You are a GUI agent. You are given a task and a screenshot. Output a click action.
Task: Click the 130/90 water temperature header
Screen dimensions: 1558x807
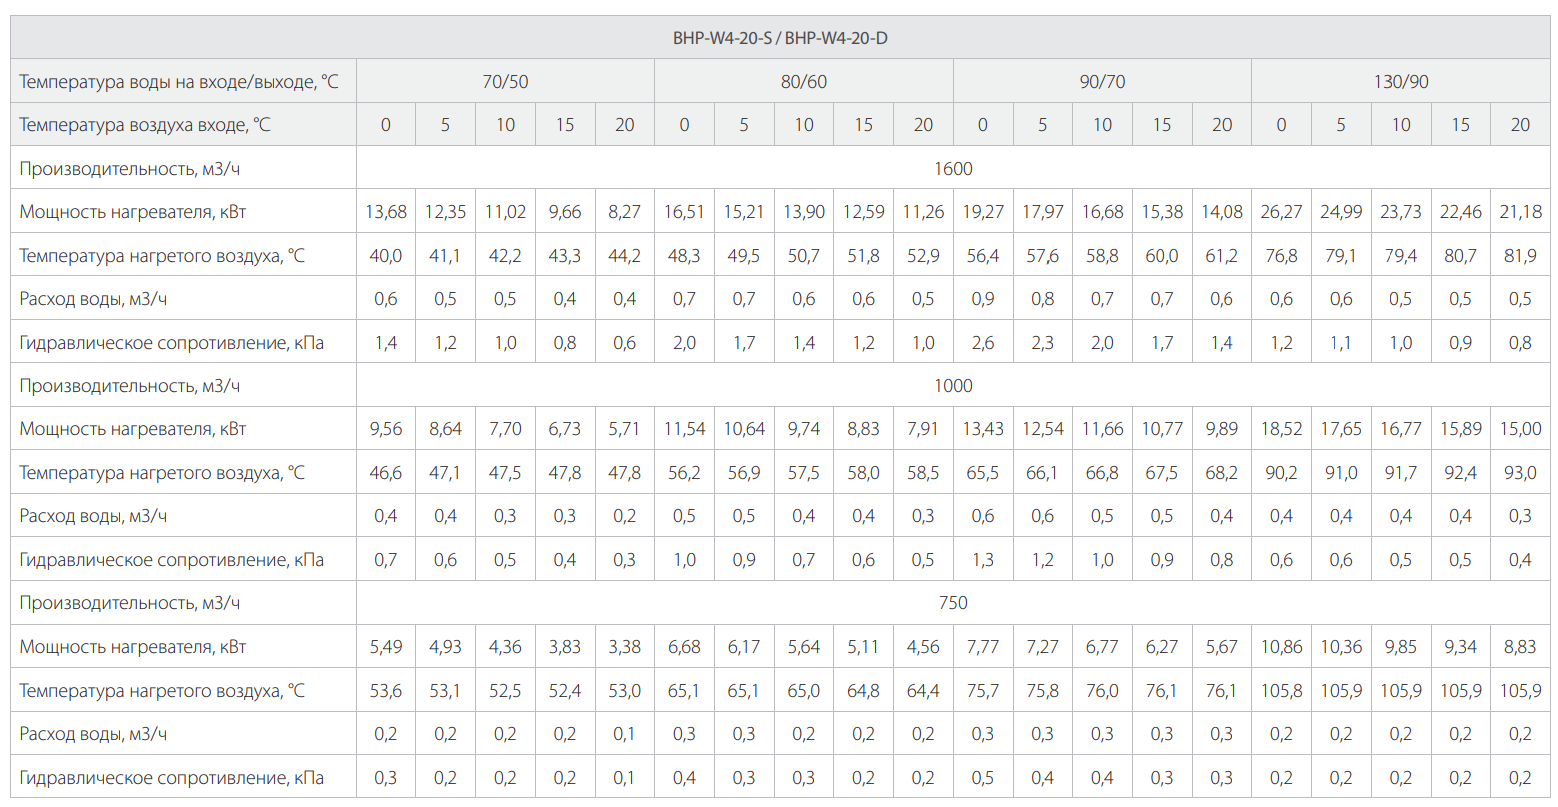coord(1401,81)
